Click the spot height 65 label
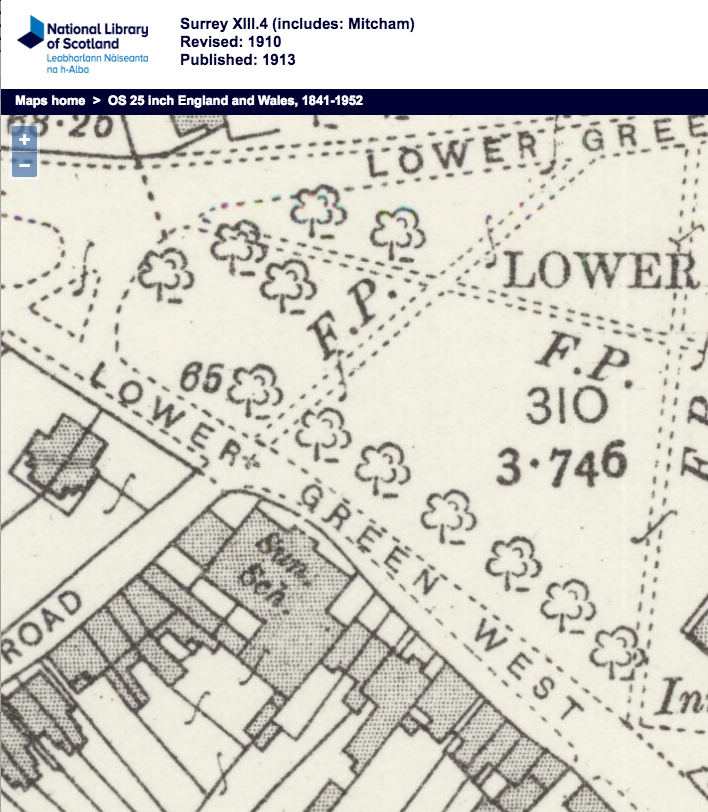The image size is (708, 812). tap(203, 378)
